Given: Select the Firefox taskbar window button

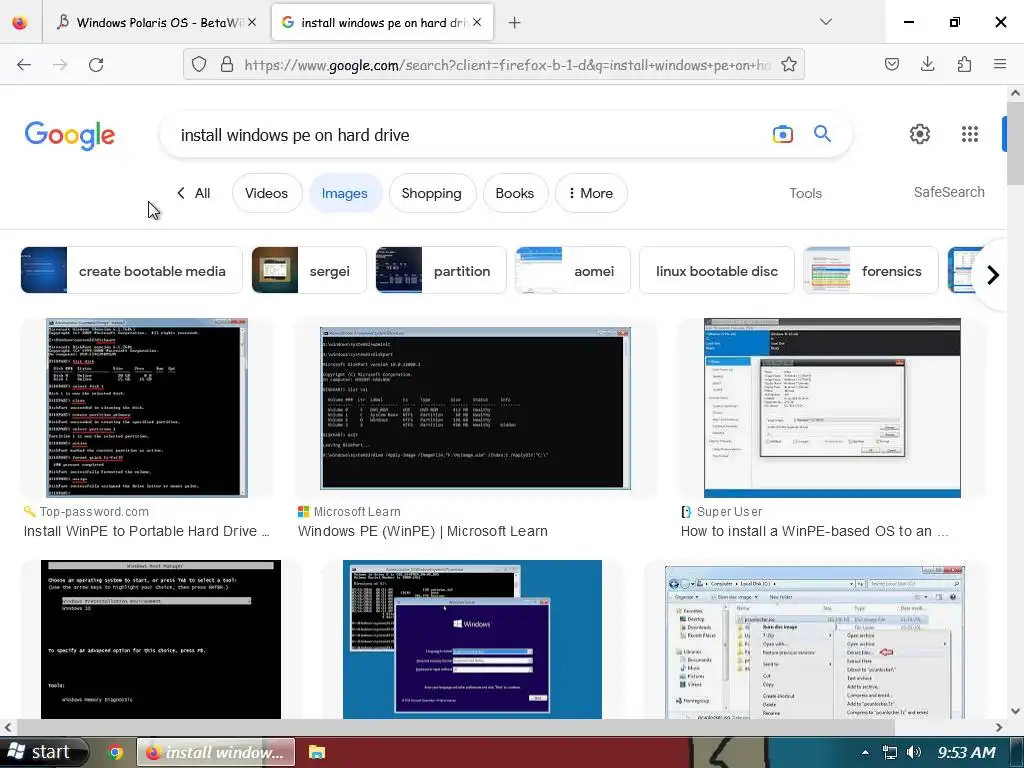Looking at the screenshot, I should [216, 752].
